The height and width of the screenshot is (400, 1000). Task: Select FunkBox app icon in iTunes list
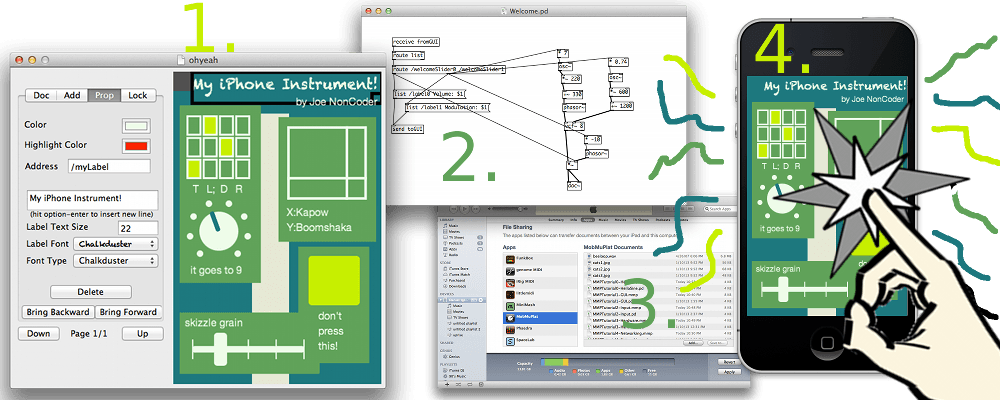pos(510,260)
